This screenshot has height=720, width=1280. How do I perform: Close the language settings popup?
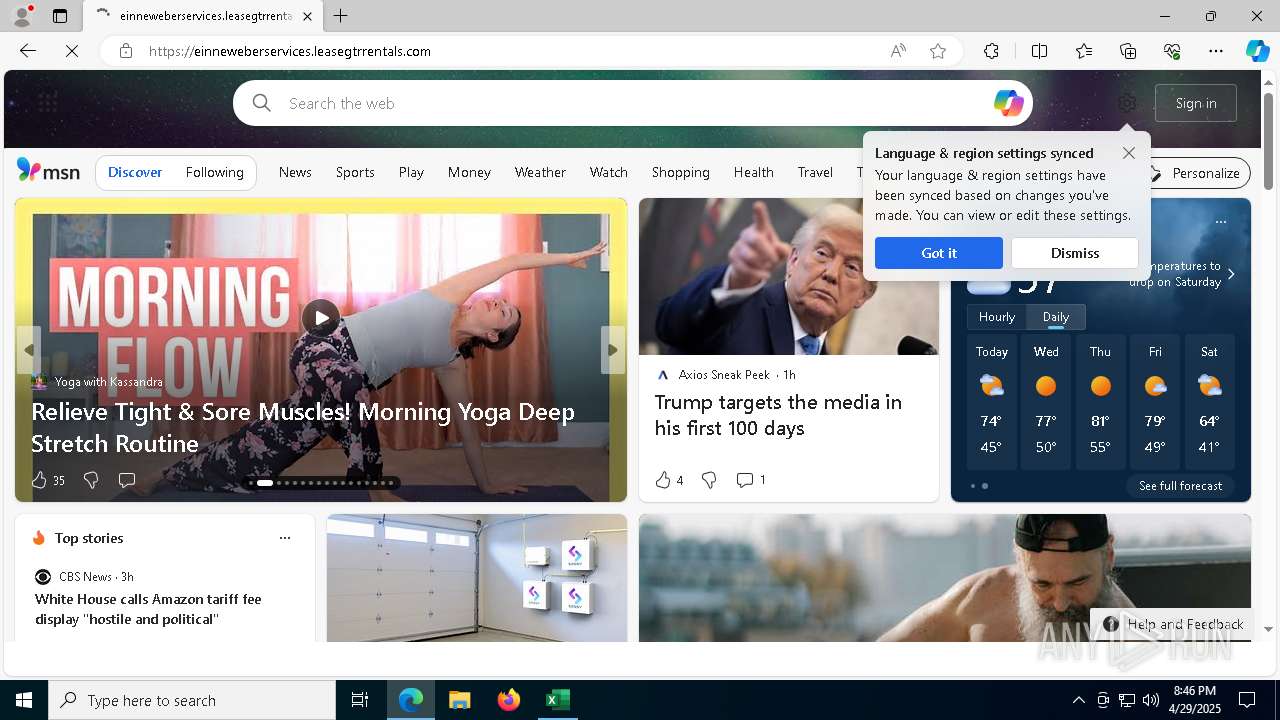(1128, 153)
